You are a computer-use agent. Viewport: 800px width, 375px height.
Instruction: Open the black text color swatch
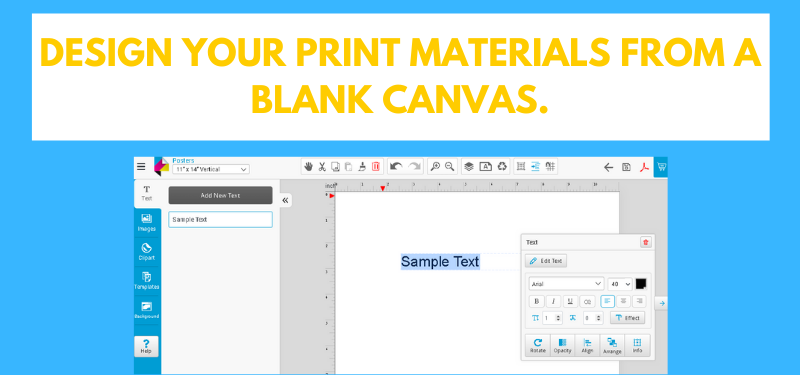pos(641,283)
